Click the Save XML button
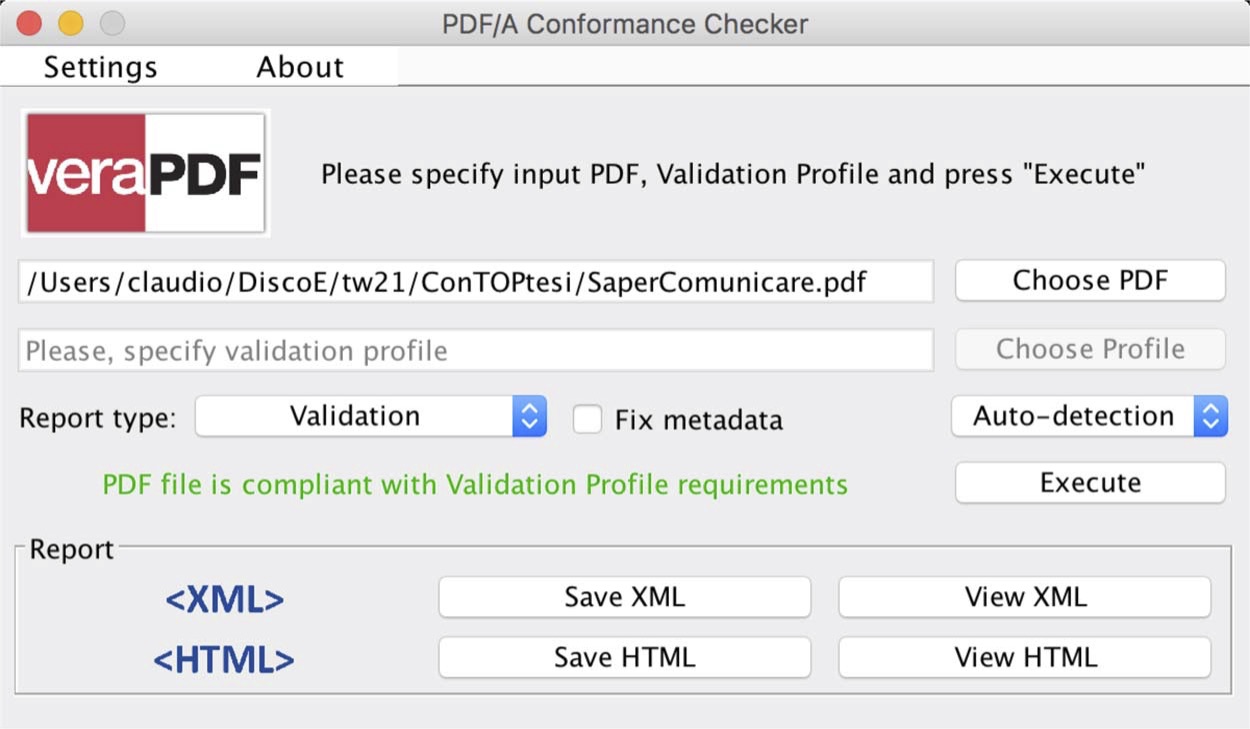The height and width of the screenshot is (729, 1250). coord(624,597)
